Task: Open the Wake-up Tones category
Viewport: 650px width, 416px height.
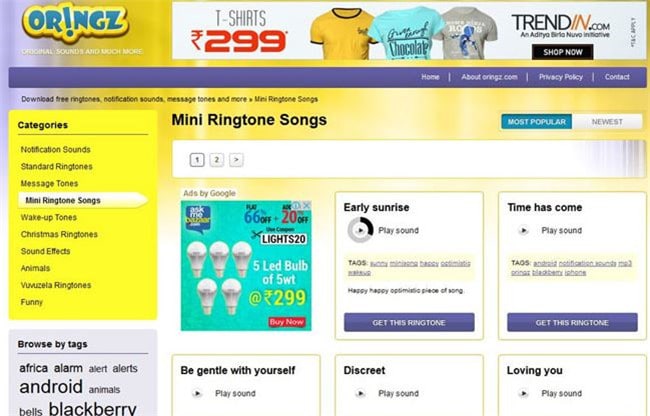Action: click(x=49, y=218)
